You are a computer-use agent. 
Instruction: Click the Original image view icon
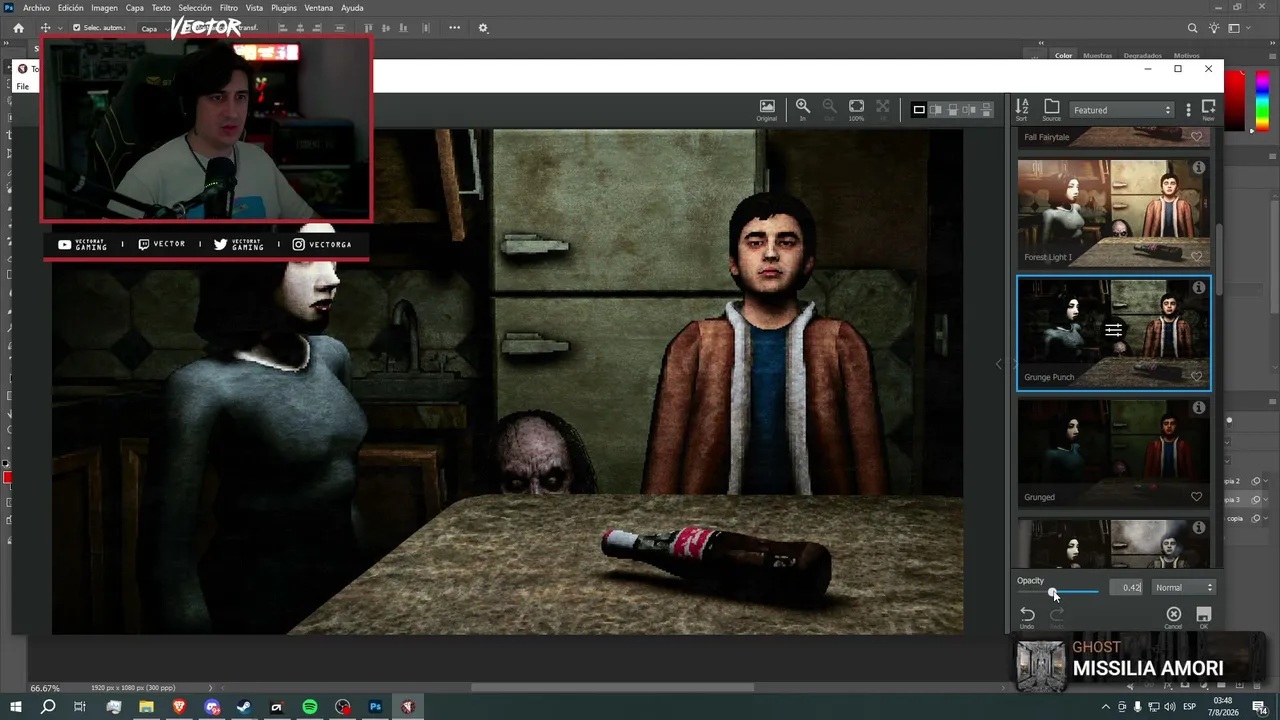click(x=767, y=109)
